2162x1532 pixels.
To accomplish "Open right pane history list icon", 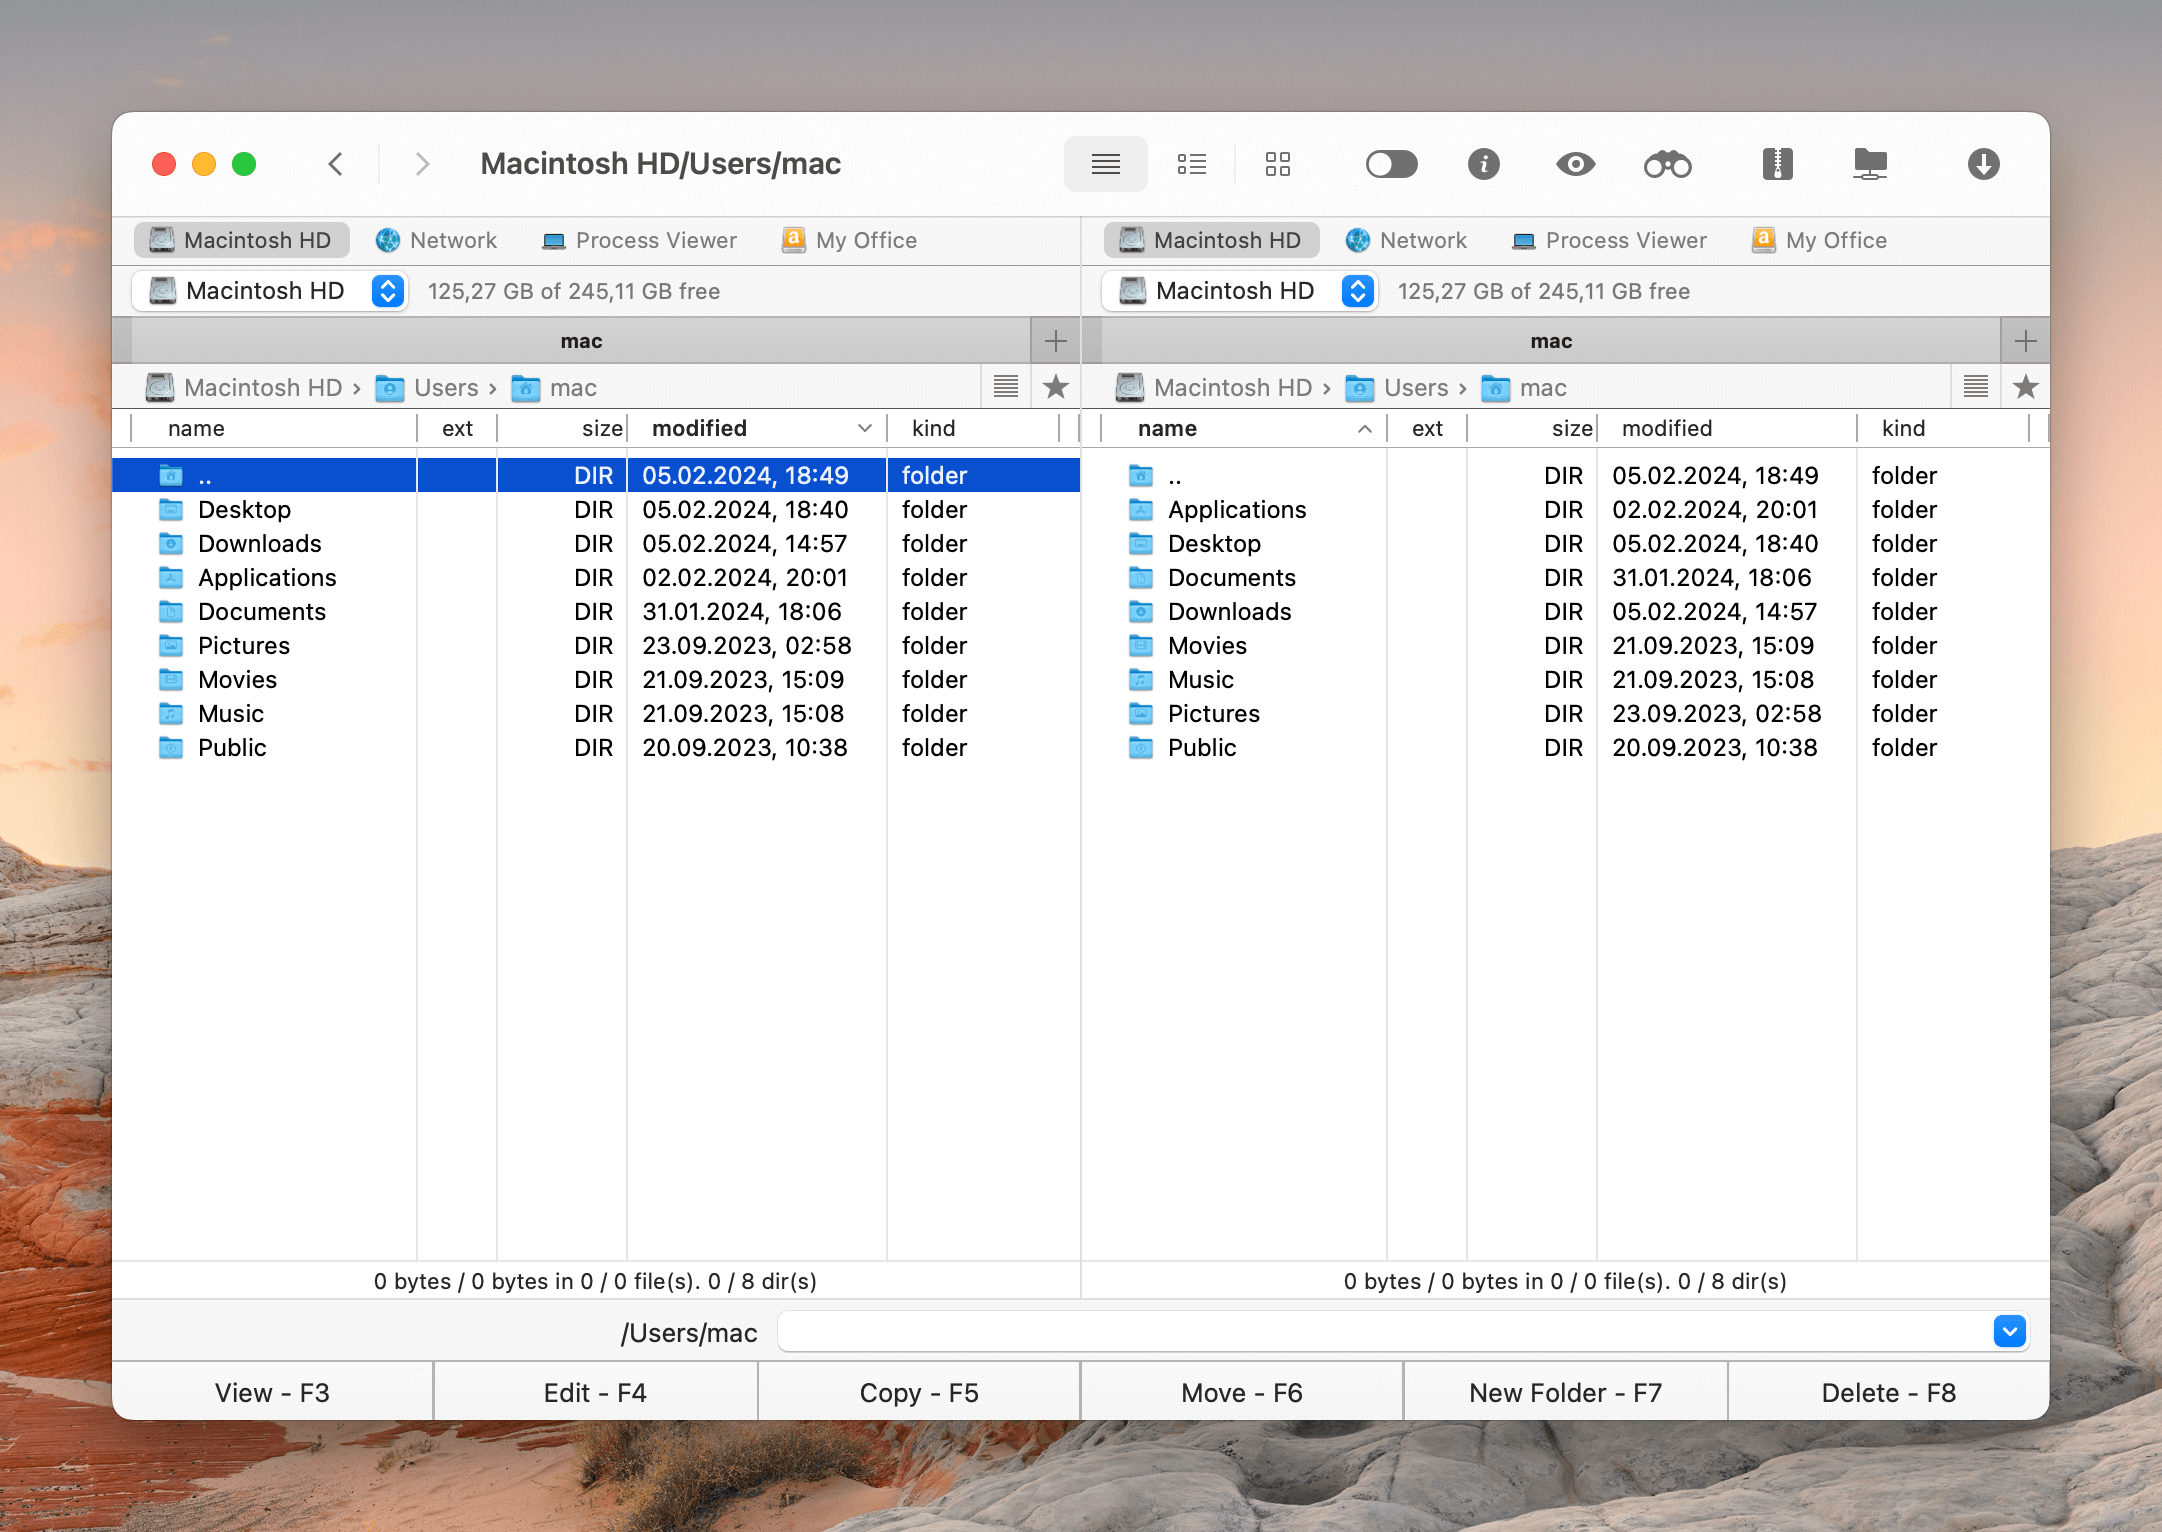I will click(x=1976, y=387).
